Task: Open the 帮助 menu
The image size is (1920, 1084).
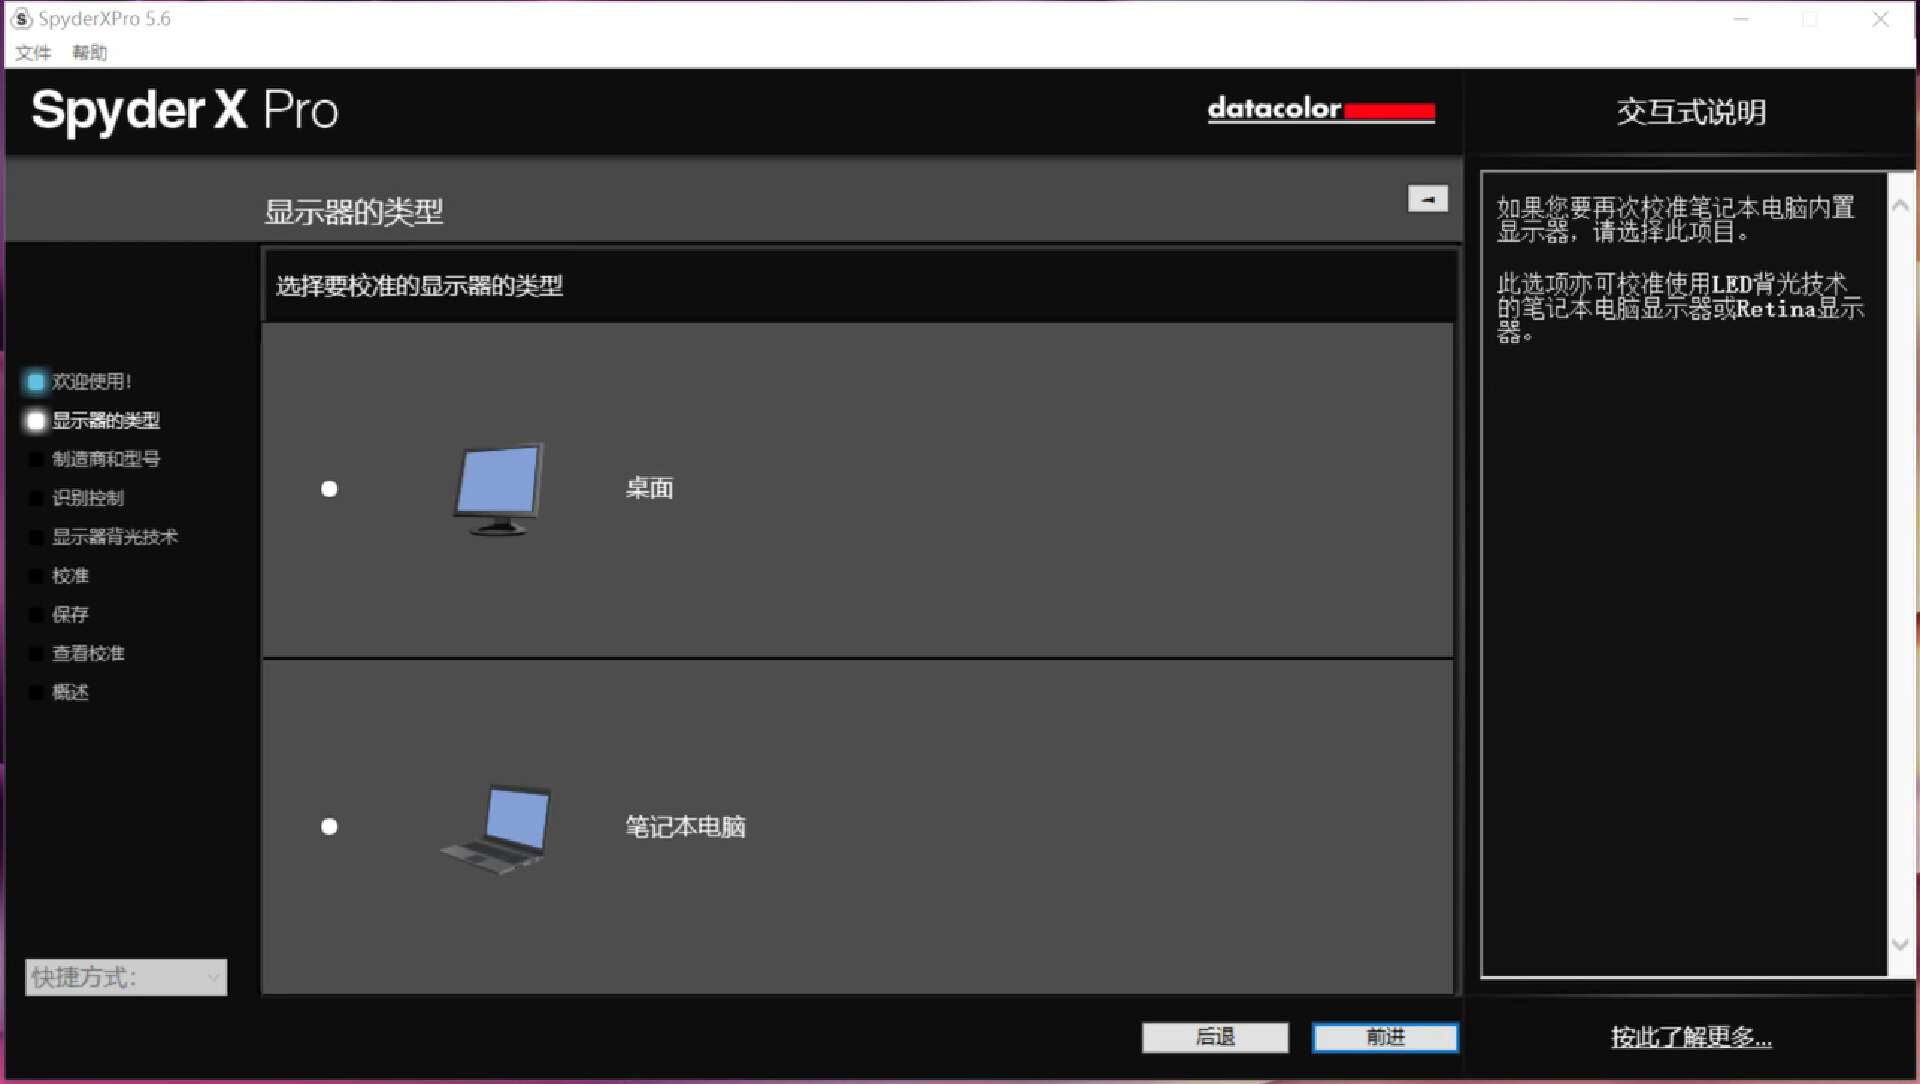Action: [x=89, y=53]
